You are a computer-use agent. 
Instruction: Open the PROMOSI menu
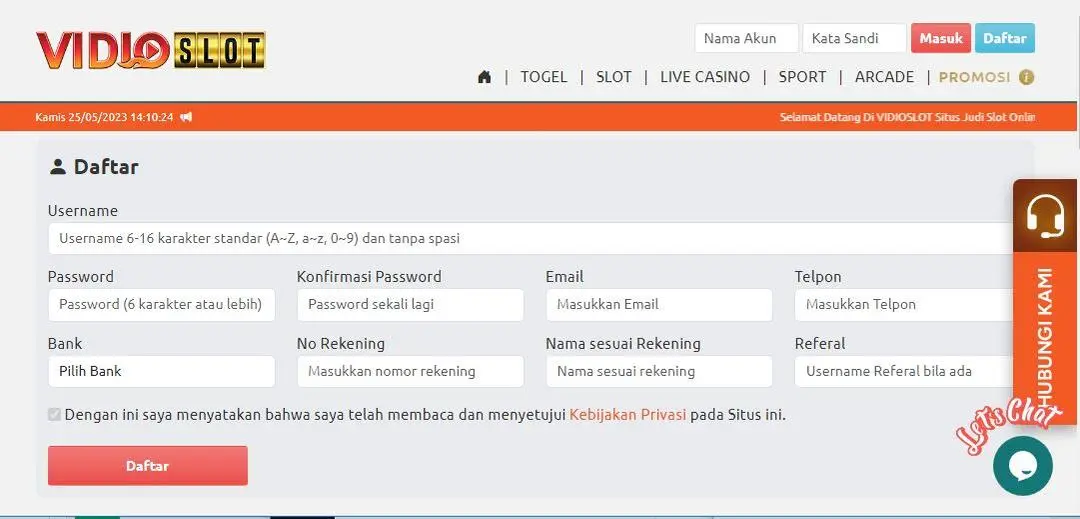coord(975,77)
